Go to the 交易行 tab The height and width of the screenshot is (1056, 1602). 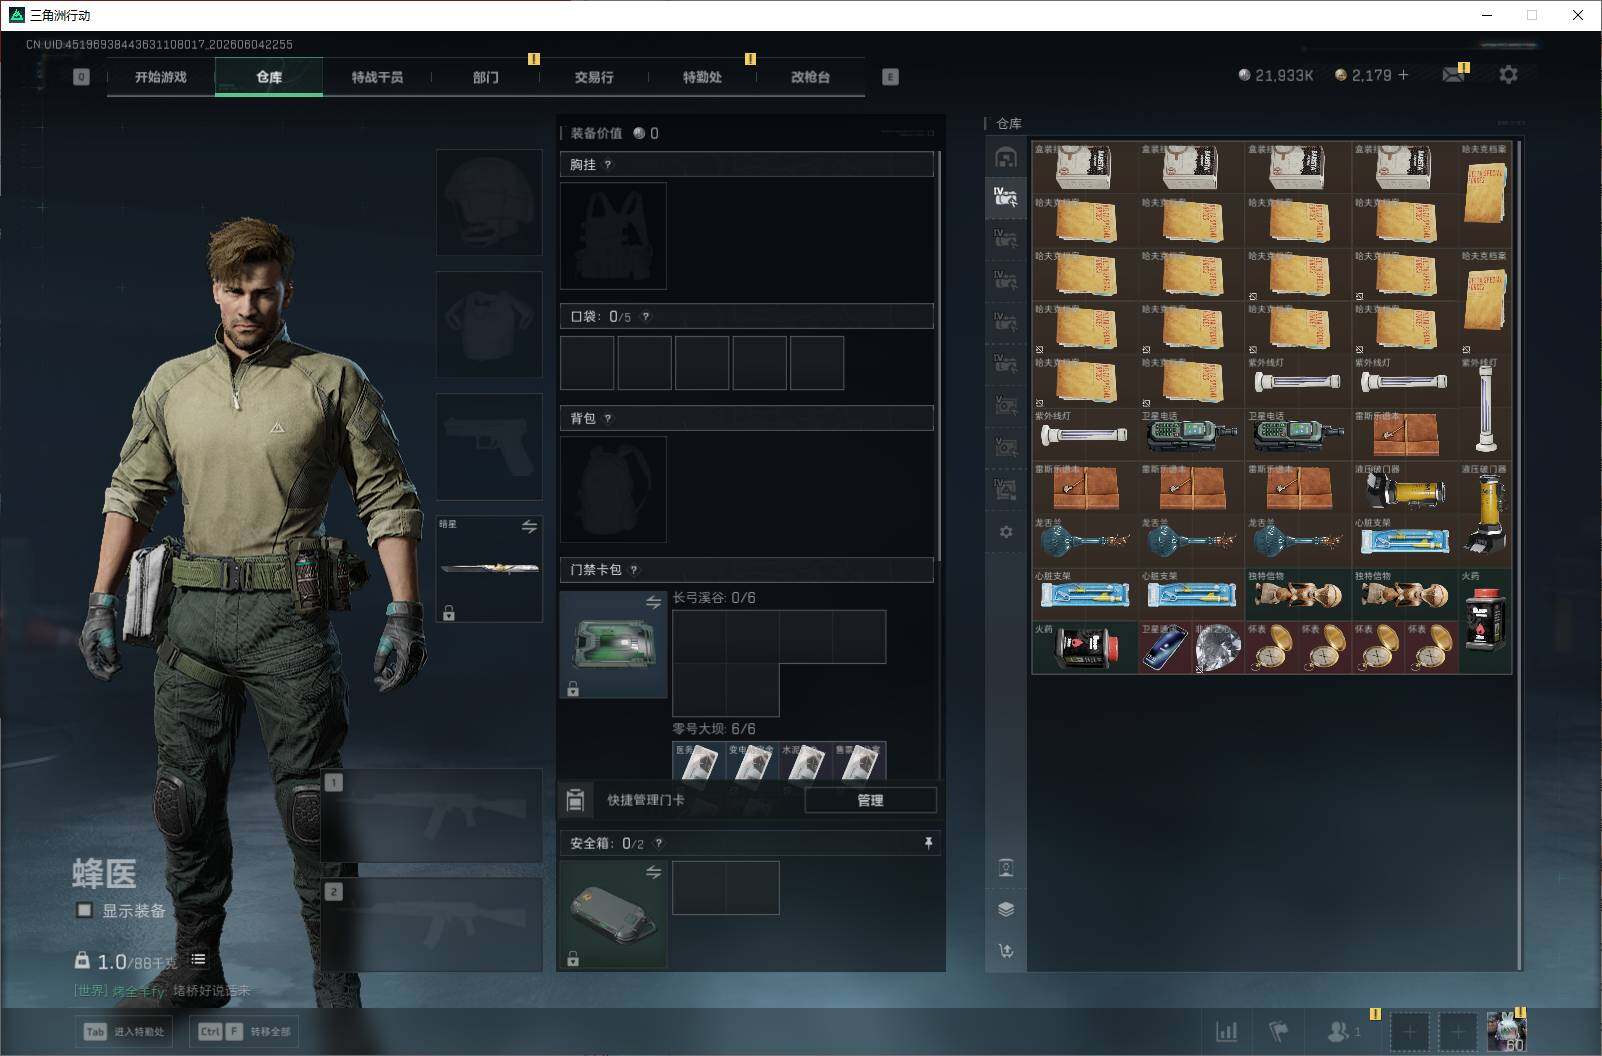click(594, 77)
